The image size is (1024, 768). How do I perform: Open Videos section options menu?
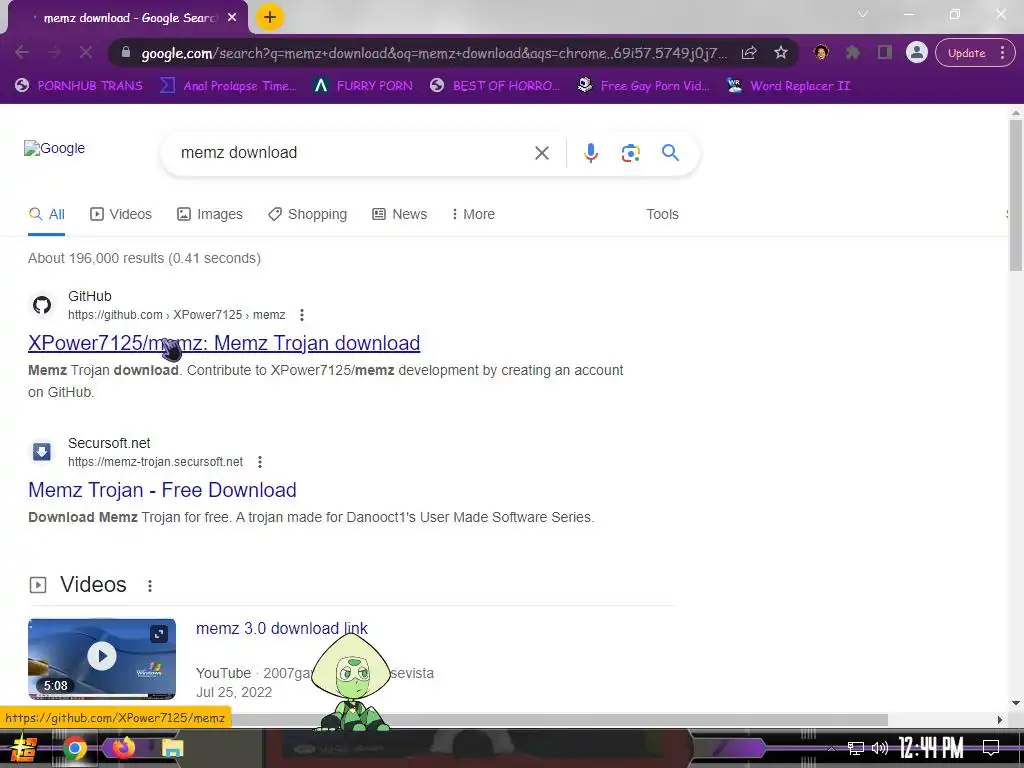click(x=150, y=586)
